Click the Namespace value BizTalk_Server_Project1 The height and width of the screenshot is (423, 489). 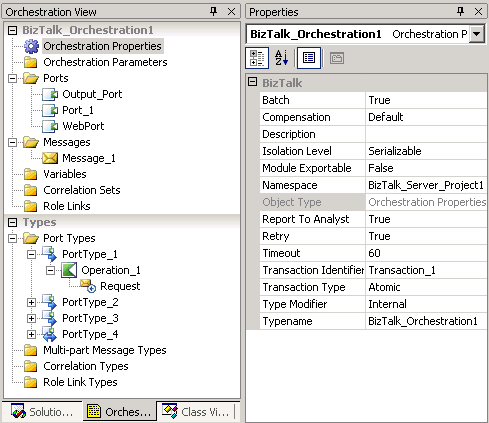tap(426, 185)
